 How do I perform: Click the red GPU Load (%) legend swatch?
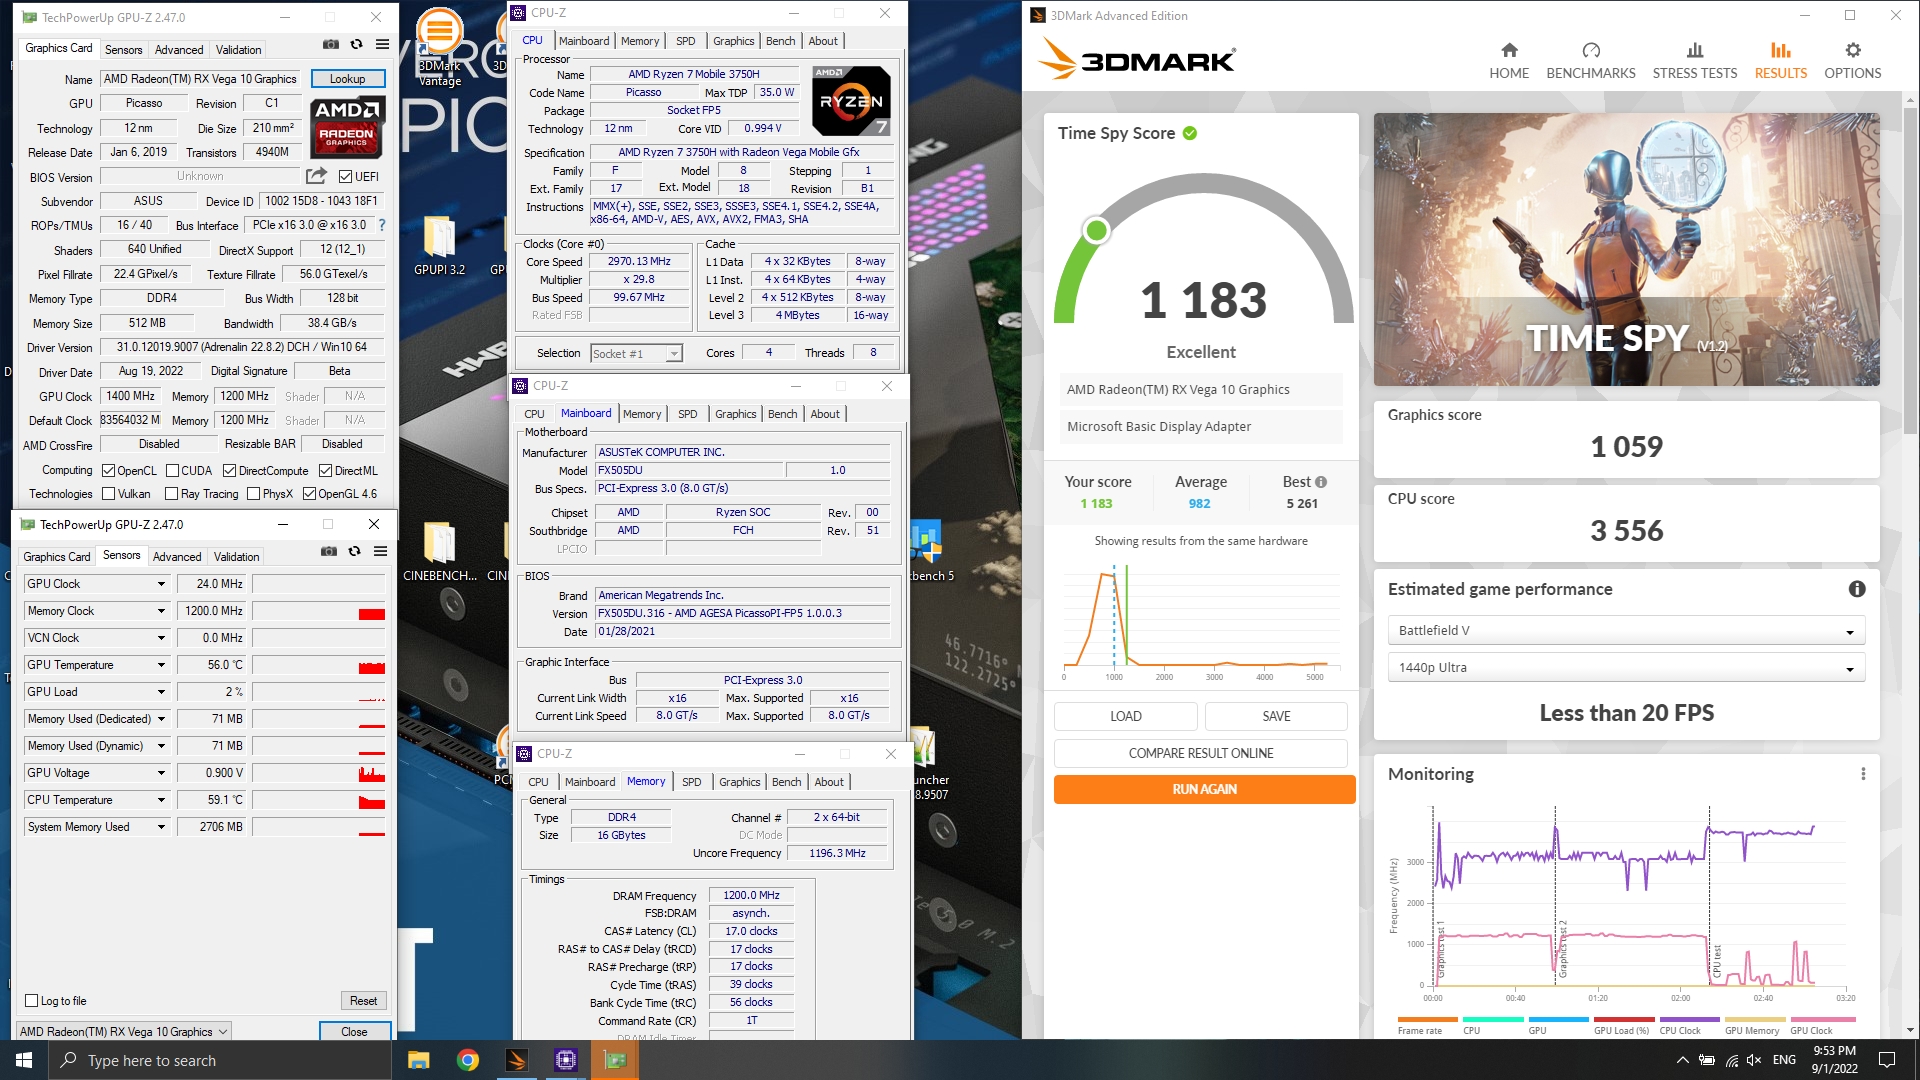1623,1020
